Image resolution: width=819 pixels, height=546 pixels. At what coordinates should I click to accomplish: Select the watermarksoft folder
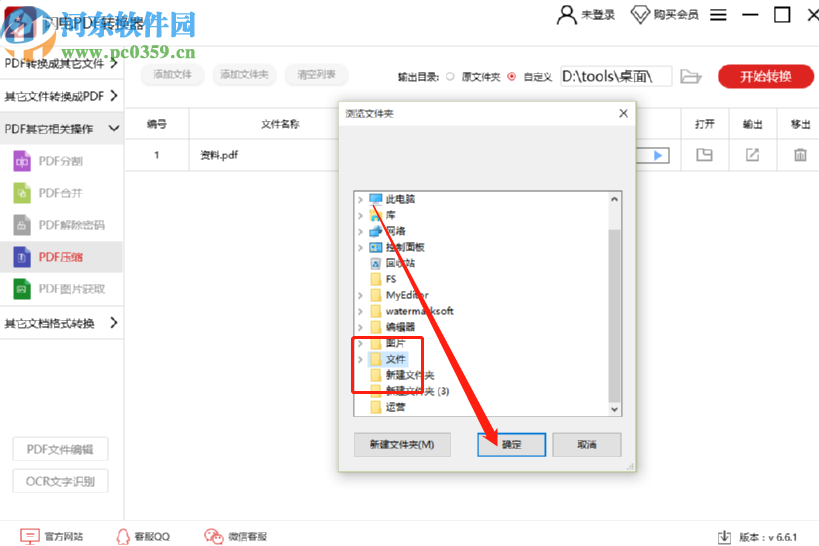click(x=419, y=311)
